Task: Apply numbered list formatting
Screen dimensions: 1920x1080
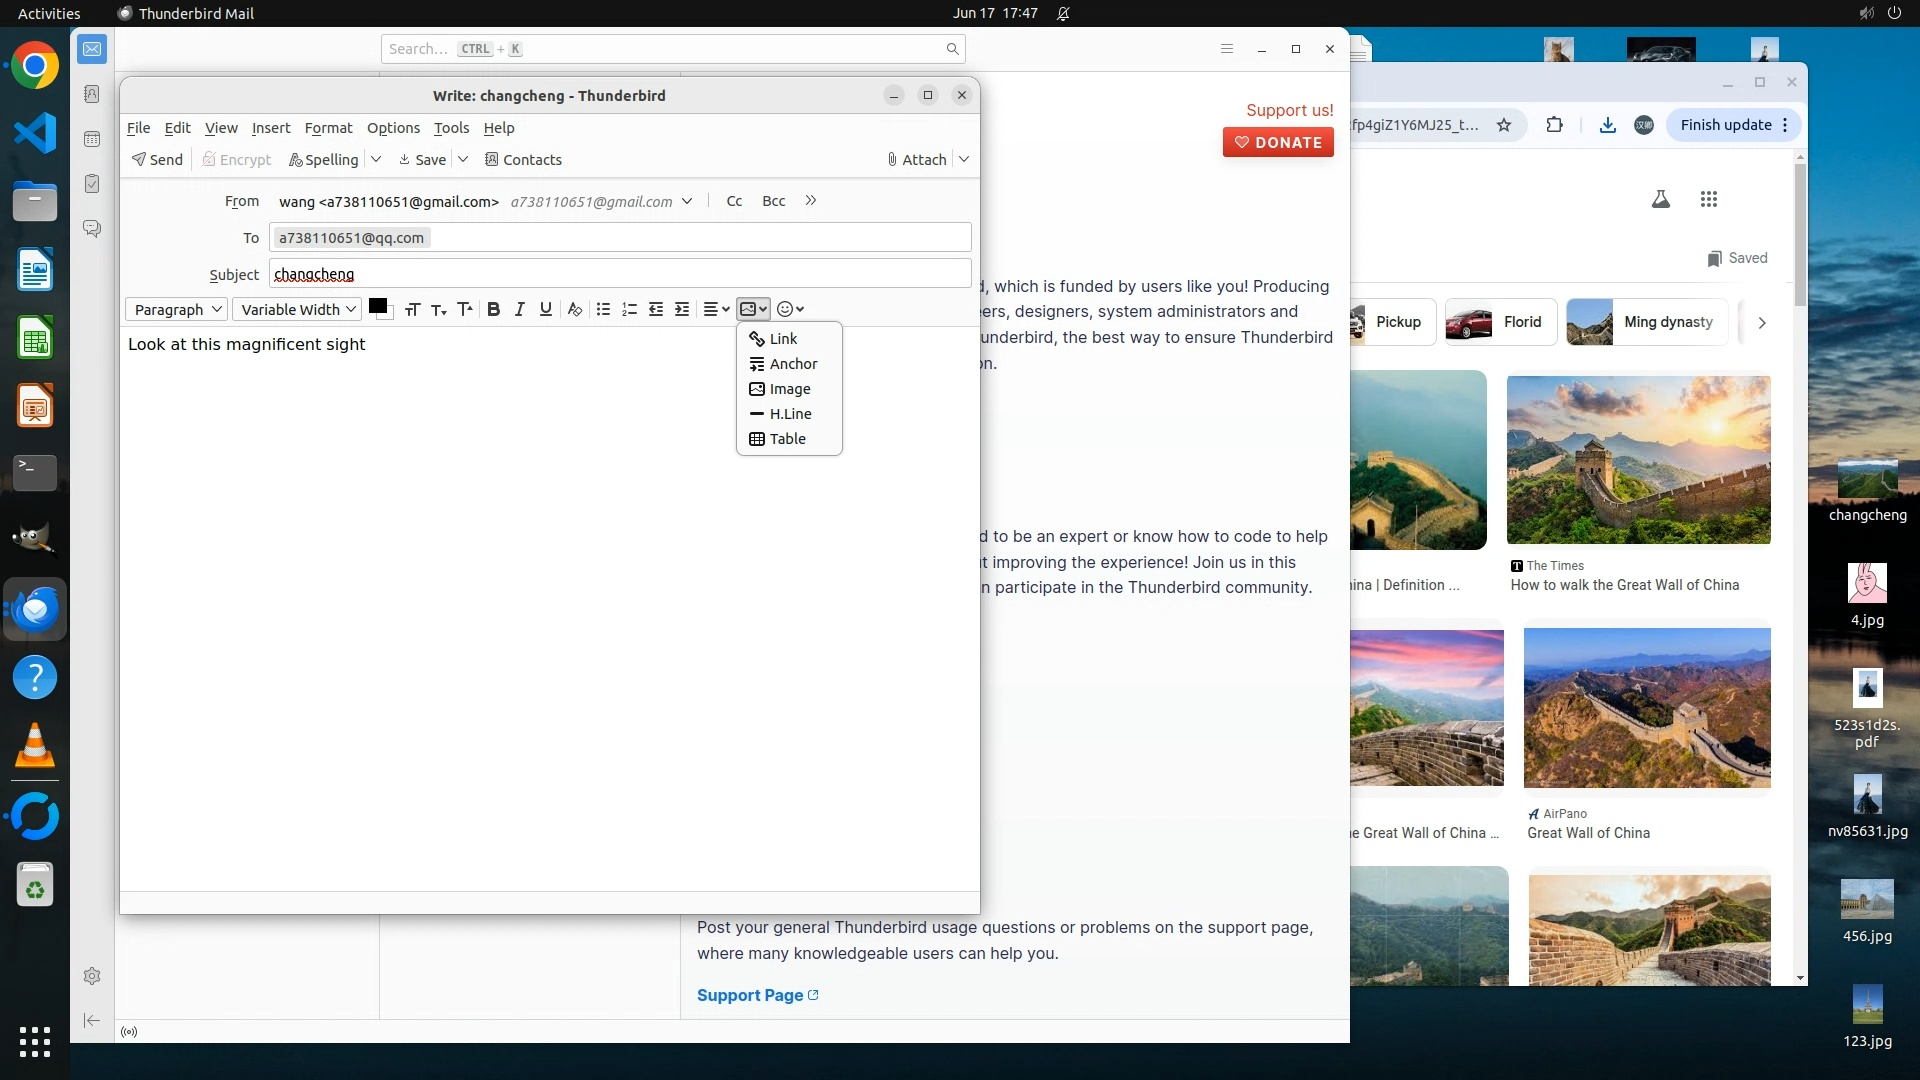Action: coord(629,309)
